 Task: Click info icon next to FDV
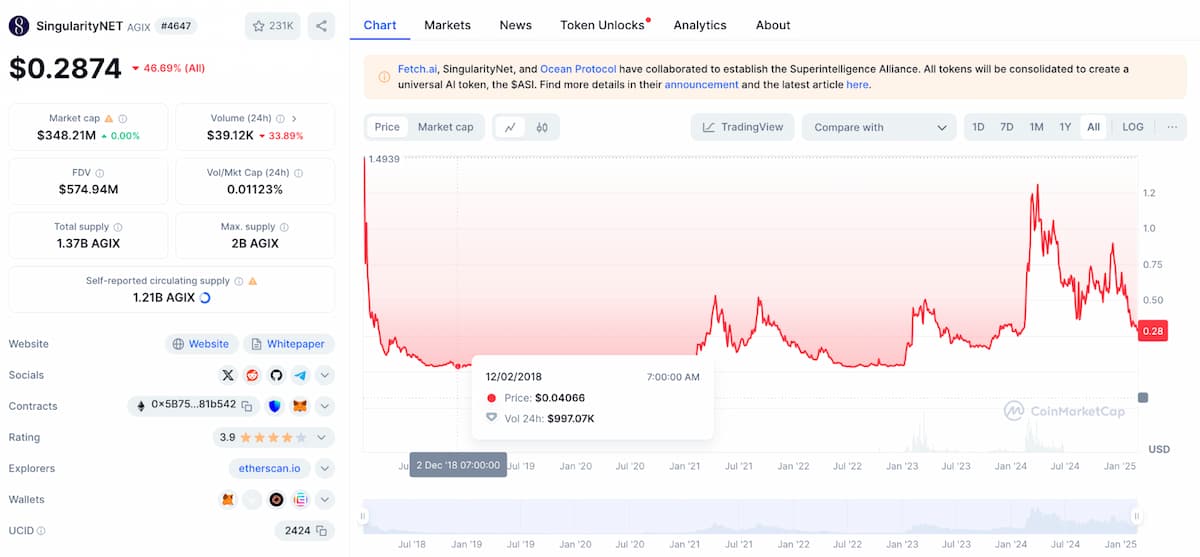click(x=100, y=173)
